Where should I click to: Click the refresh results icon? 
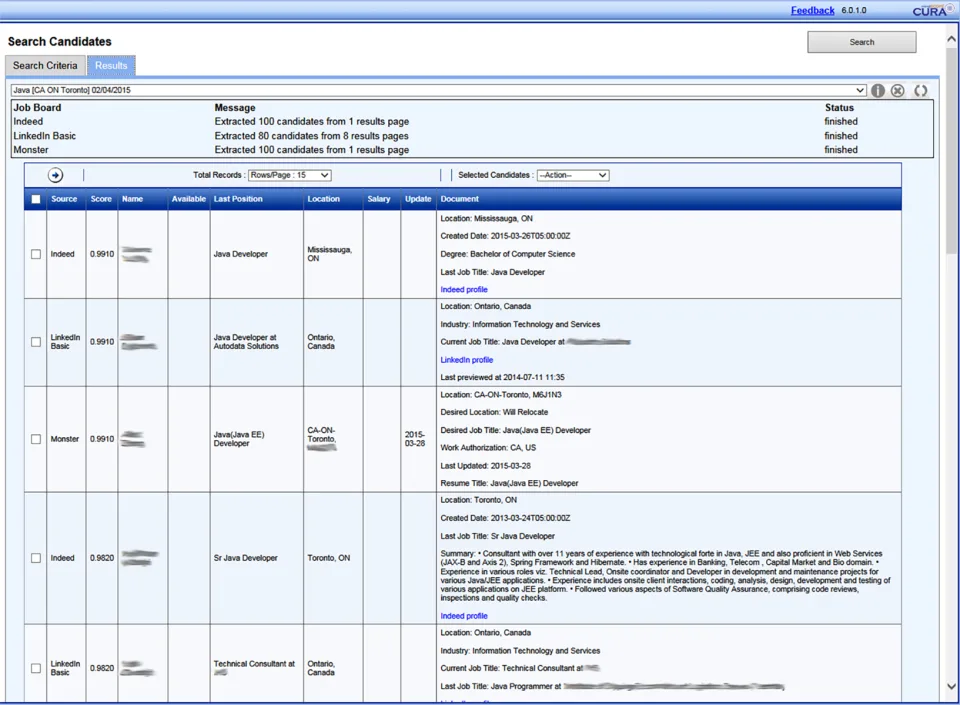(x=920, y=91)
